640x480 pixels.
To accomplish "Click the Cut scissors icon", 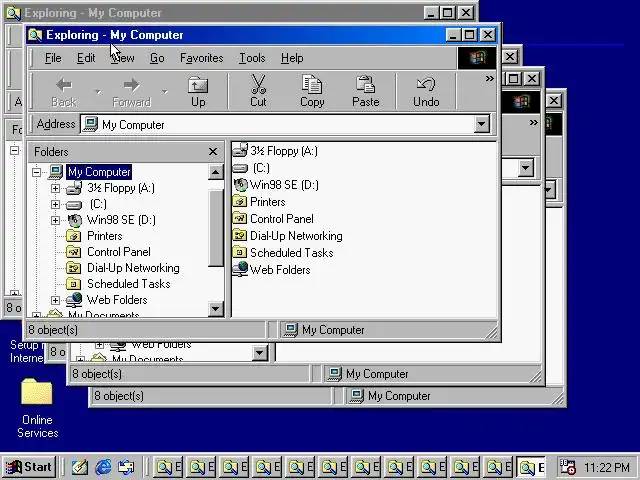I will coord(258,84).
